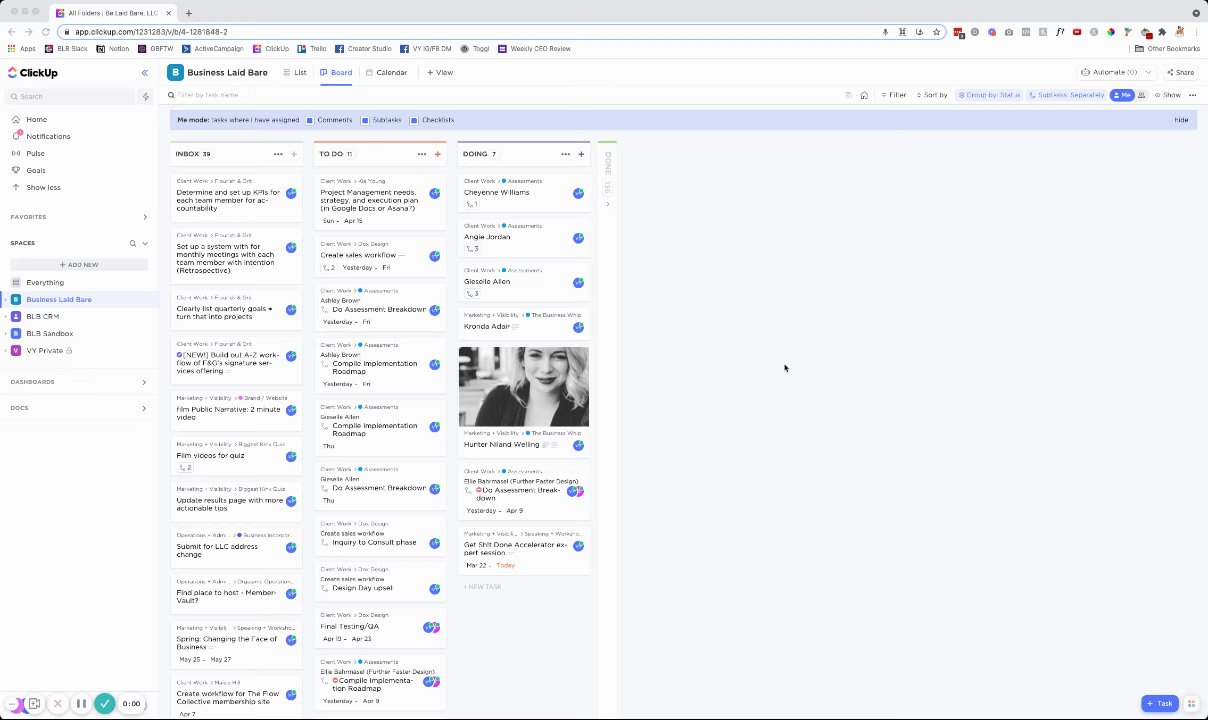Viewport: 1208px width, 720px height.
Task: Hide the Me mode banner
Action: 1181,120
